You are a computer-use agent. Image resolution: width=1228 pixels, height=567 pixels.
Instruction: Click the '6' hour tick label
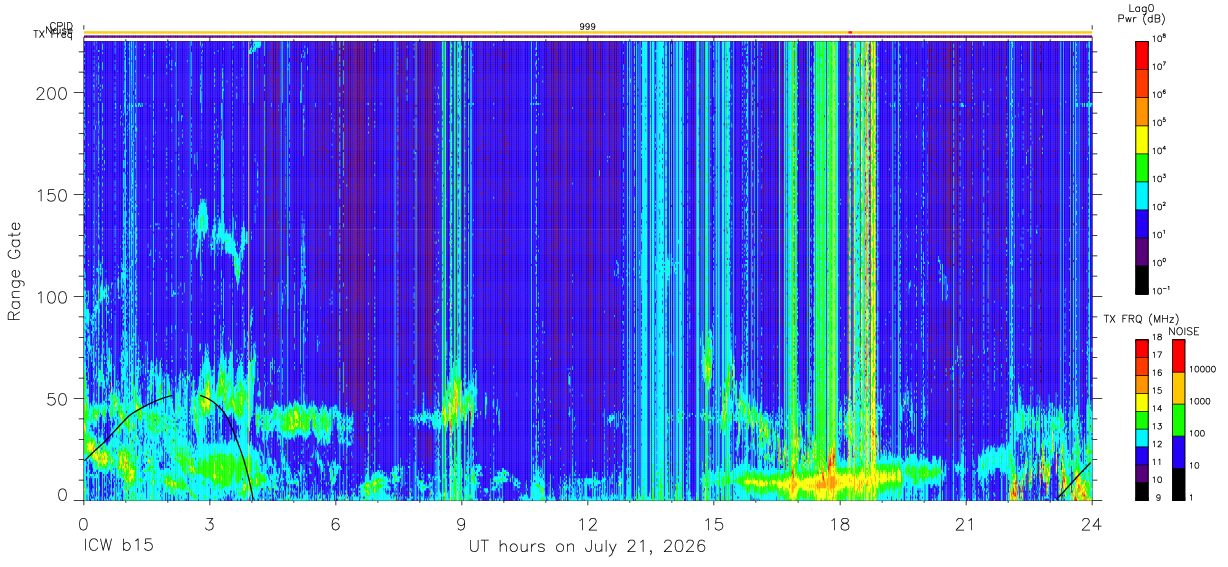tap(335, 524)
